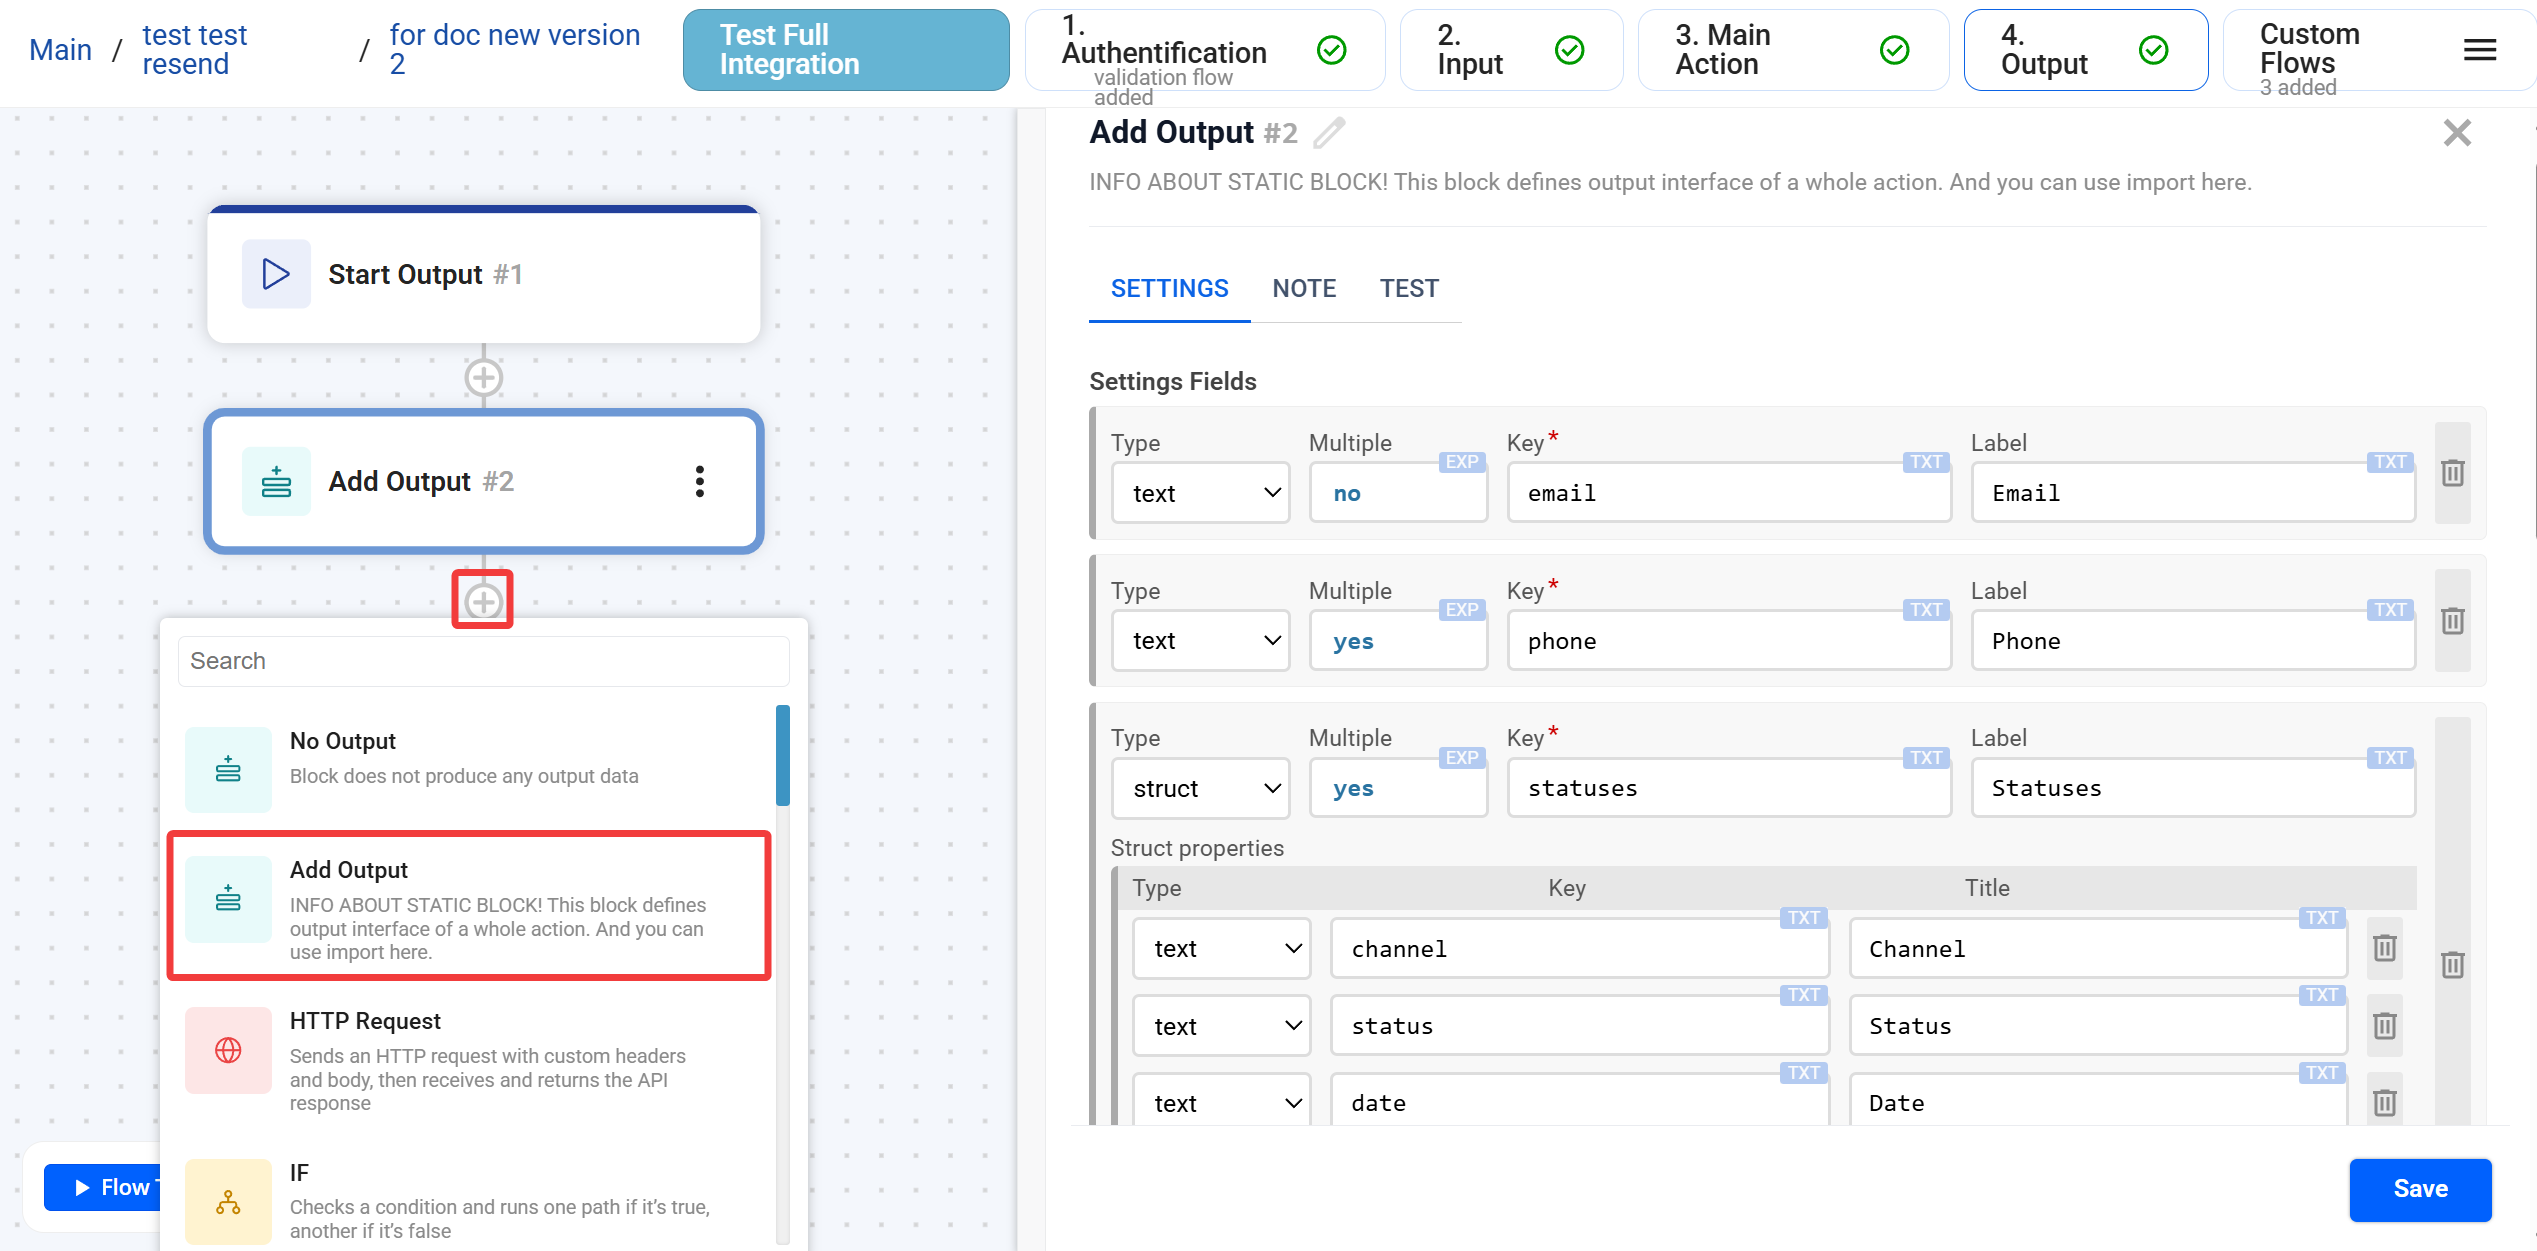Image resolution: width=2537 pixels, height=1251 pixels.
Task: Toggle EXP mode on the phone Multiple field
Action: (x=1461, y=610)
